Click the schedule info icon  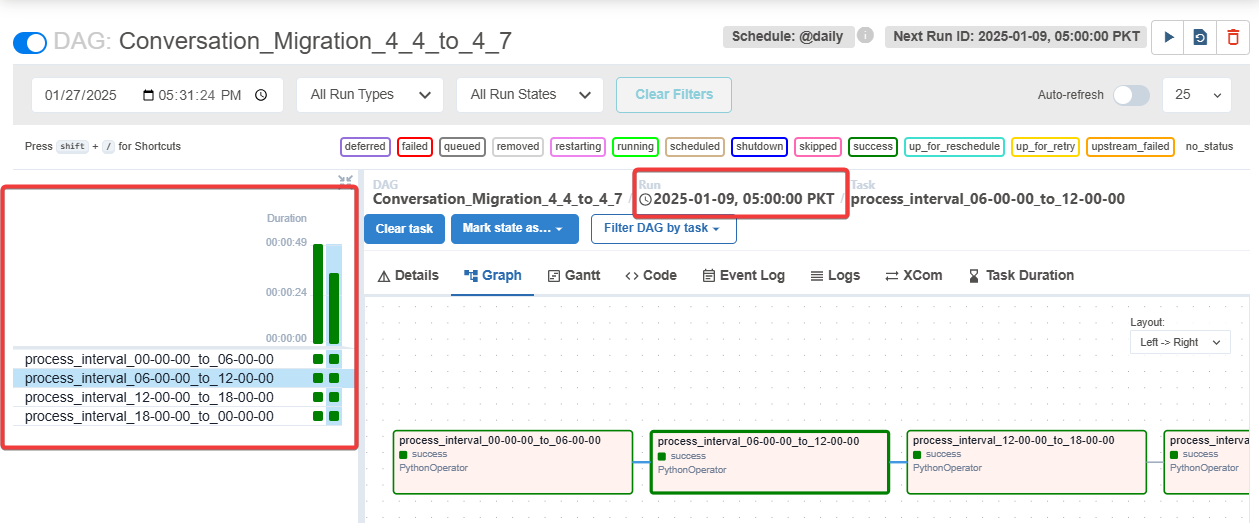coord(865,36)
